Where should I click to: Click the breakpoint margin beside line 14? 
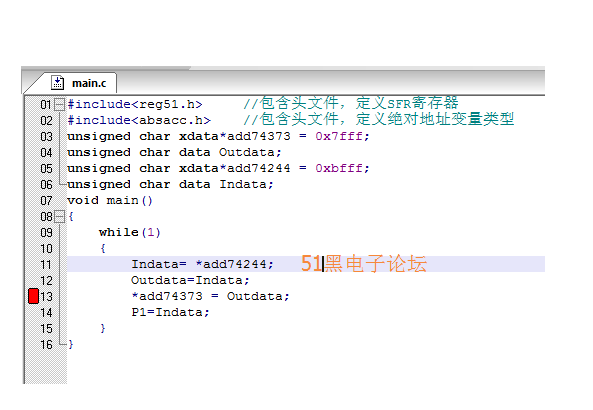[x=33, y=312]
